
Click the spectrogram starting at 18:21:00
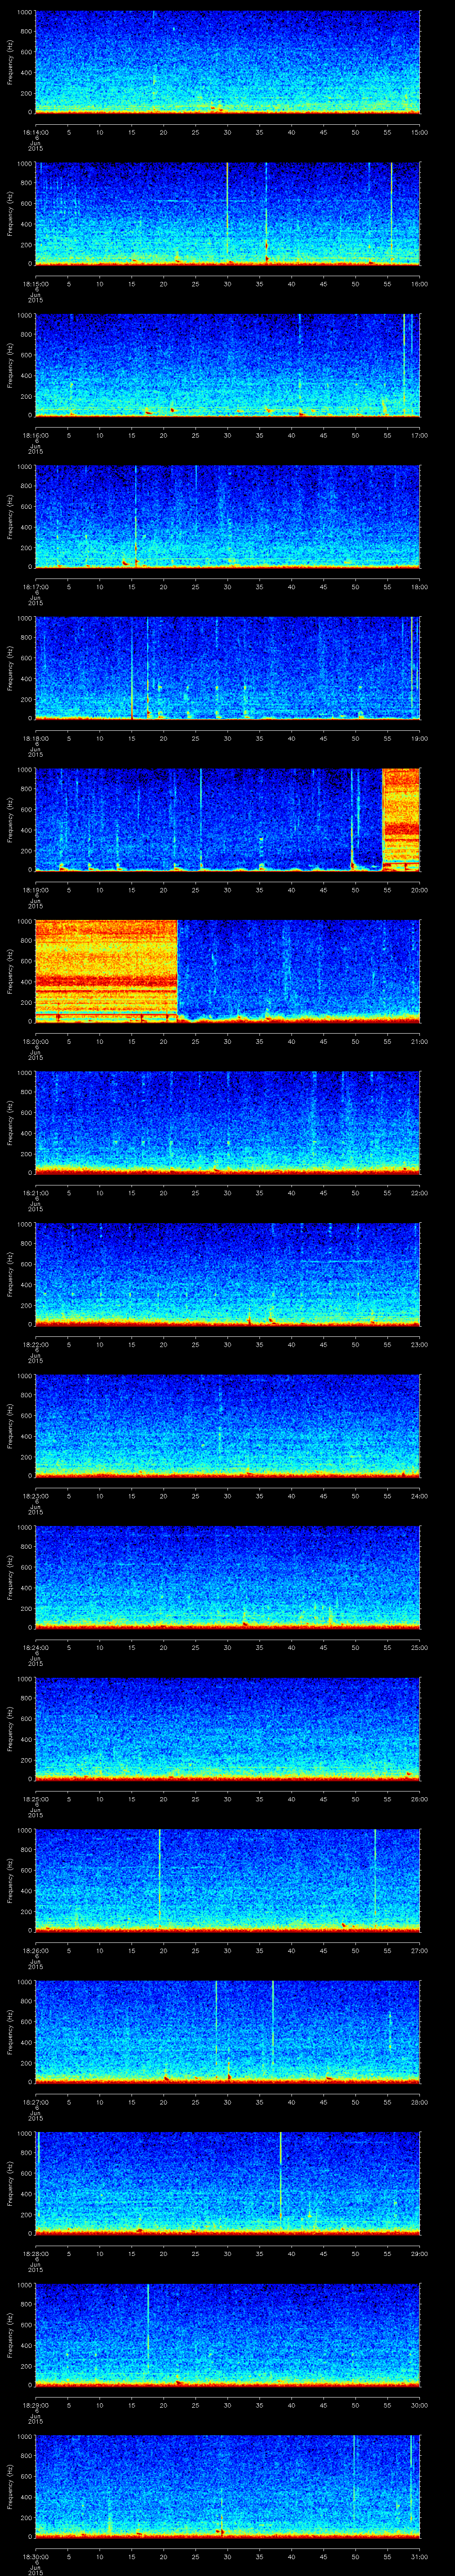click(x=228, y=1122)
